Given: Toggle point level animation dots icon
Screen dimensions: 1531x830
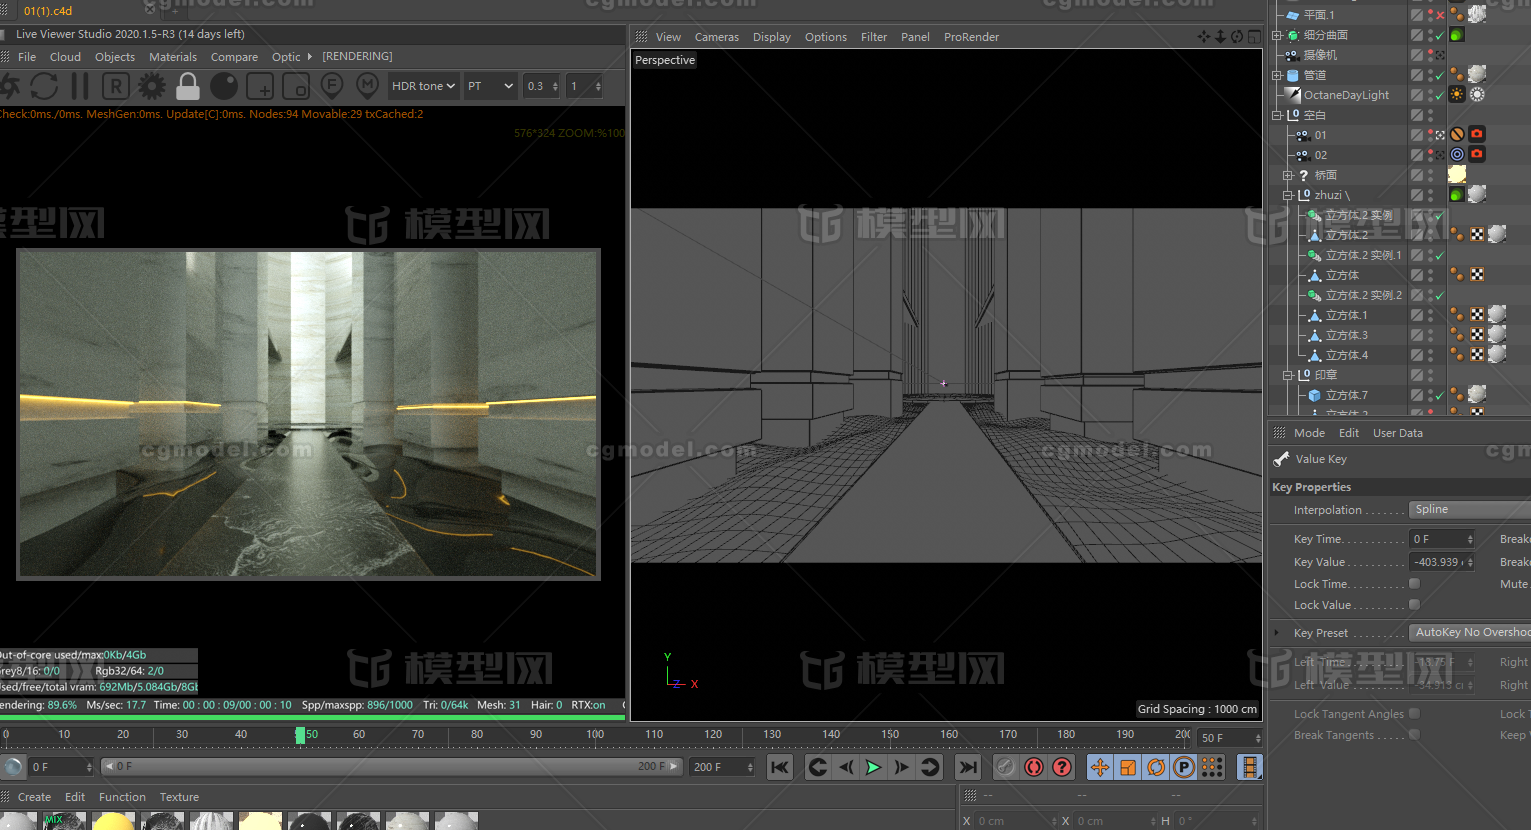Looking at the screenshot, I should (x=1212, y=767).
